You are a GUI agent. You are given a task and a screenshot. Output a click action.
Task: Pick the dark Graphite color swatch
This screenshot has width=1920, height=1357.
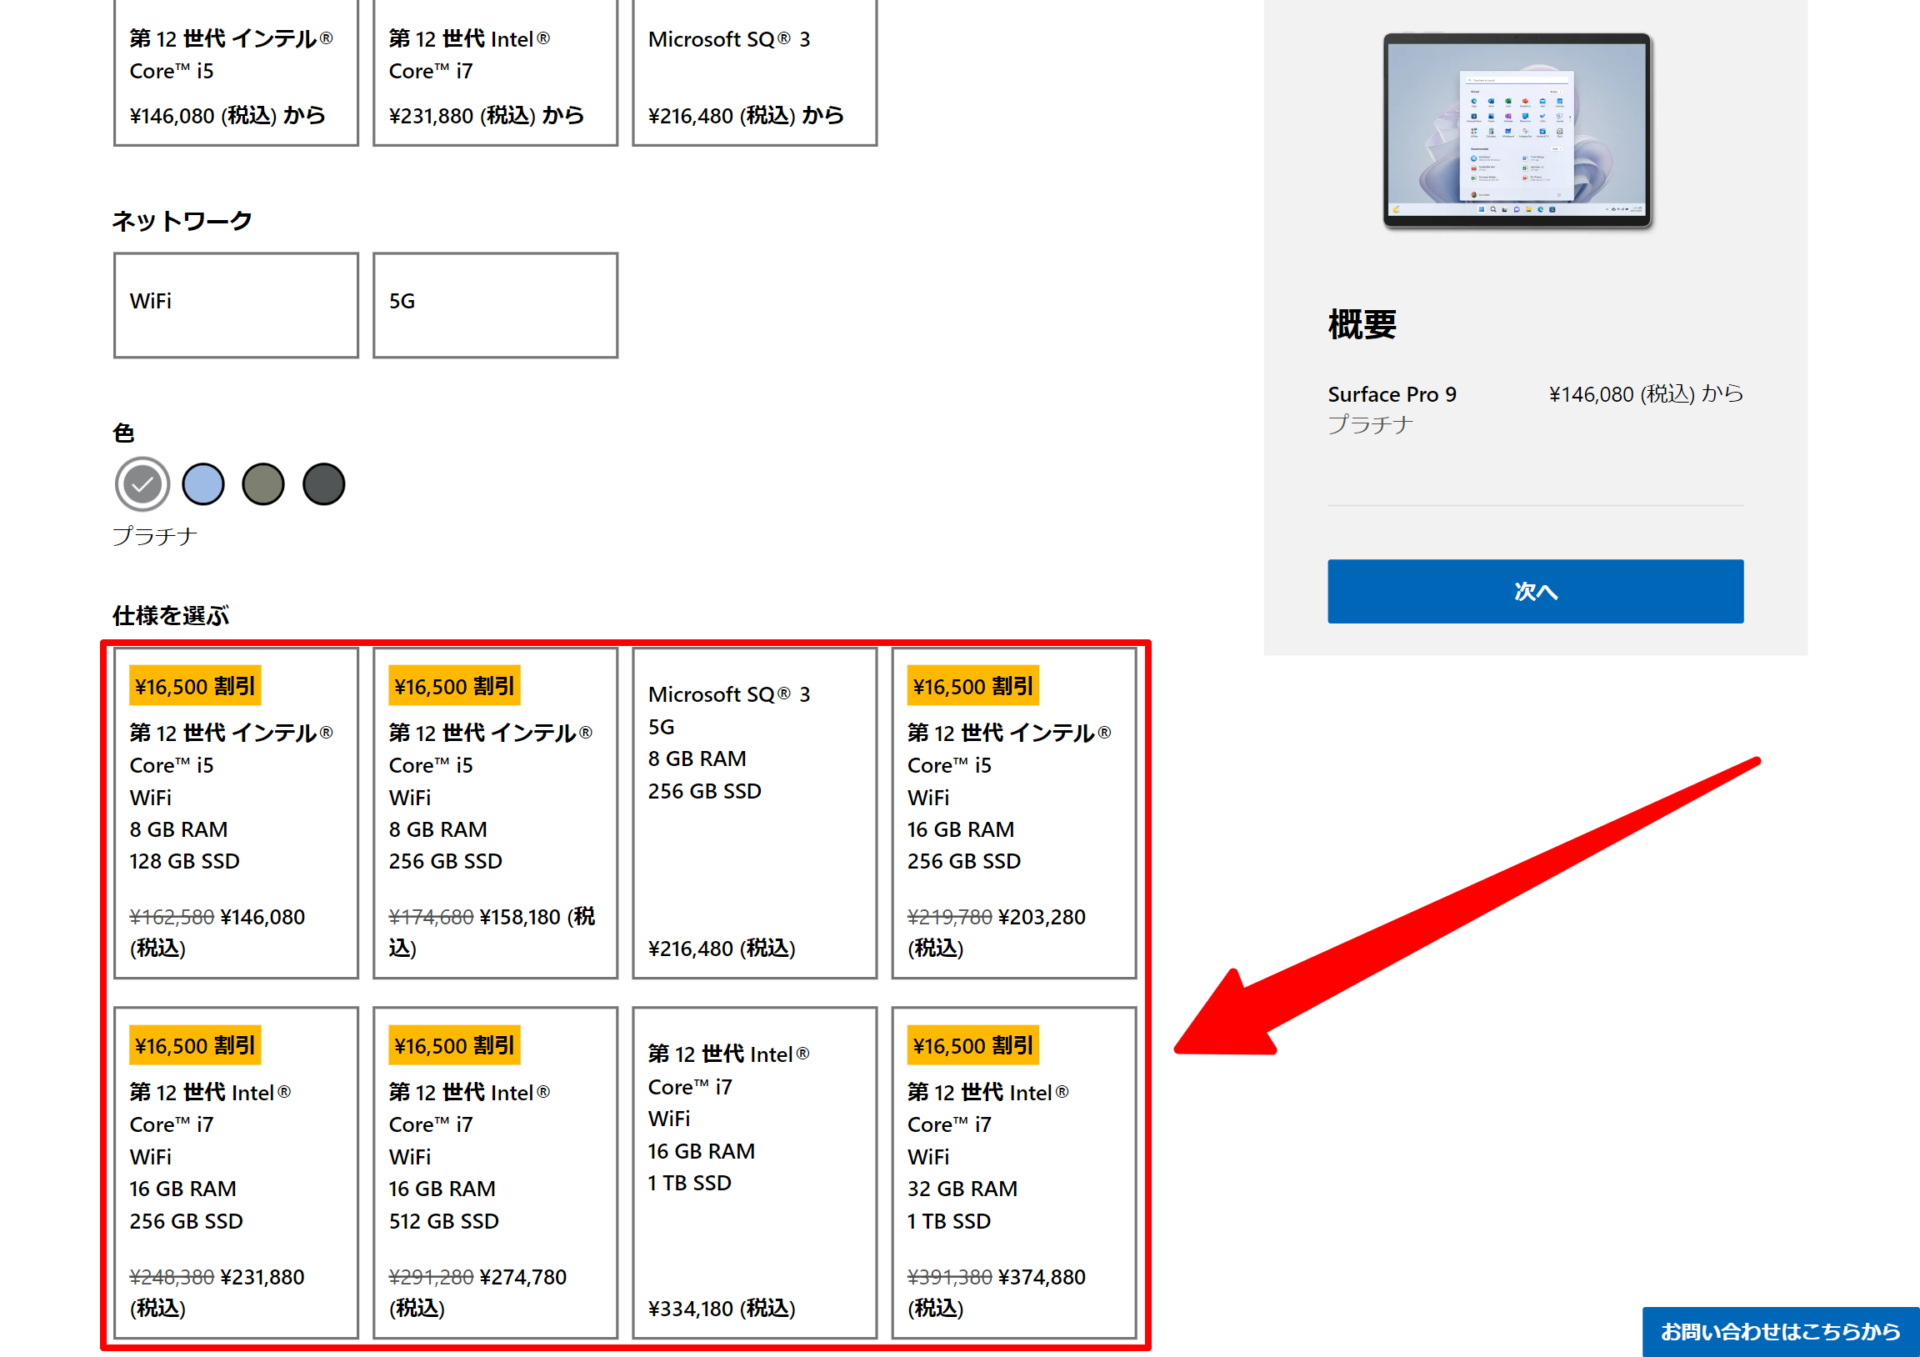(x=324, y=485)
